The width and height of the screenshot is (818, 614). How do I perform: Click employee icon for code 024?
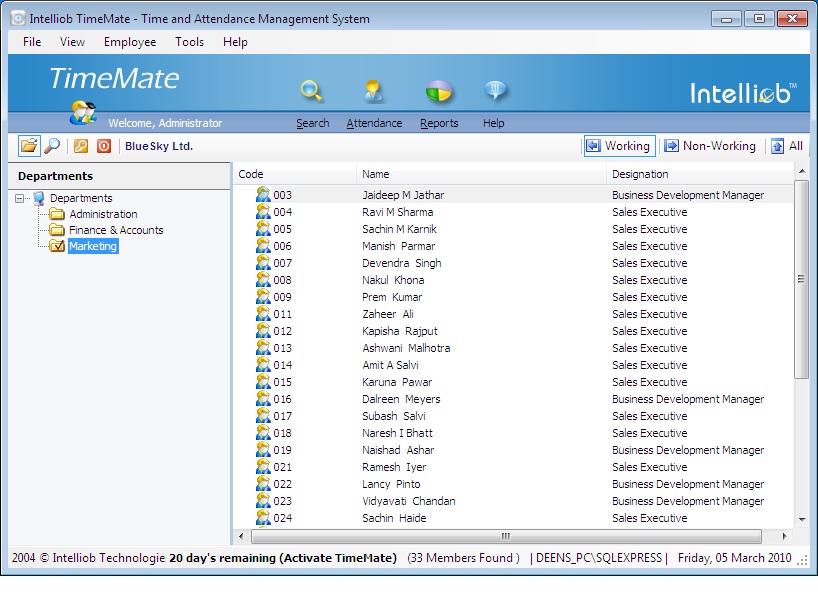click(263, 518)
